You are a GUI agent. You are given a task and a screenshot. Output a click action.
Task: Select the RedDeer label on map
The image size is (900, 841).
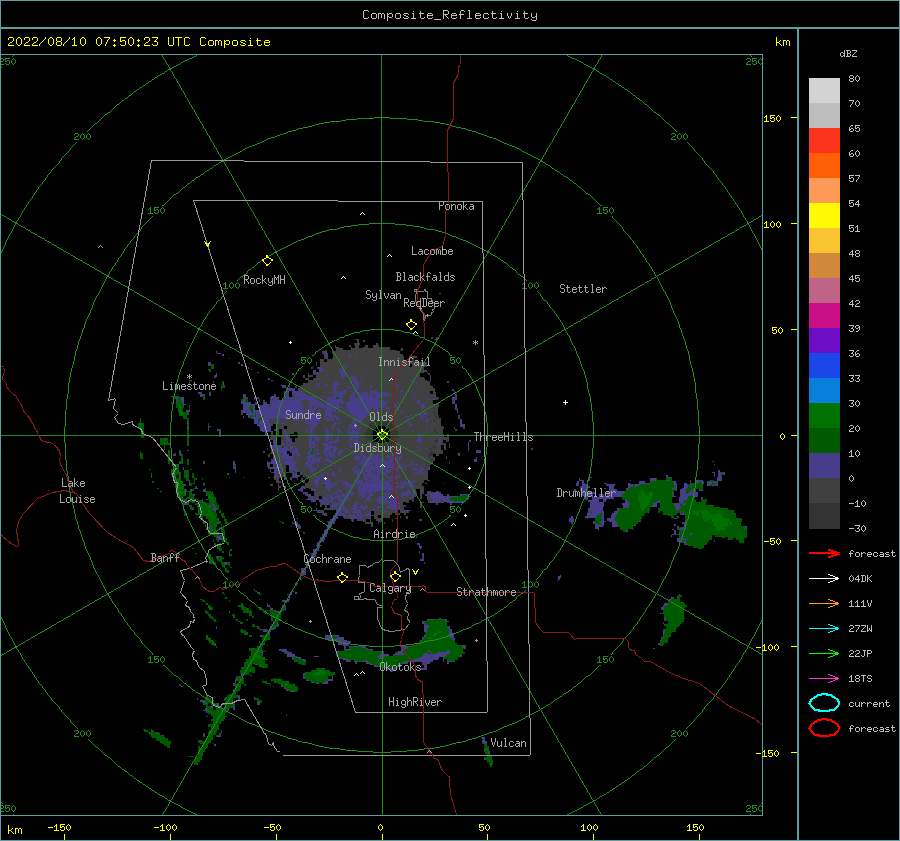click(x=424, y=303)
